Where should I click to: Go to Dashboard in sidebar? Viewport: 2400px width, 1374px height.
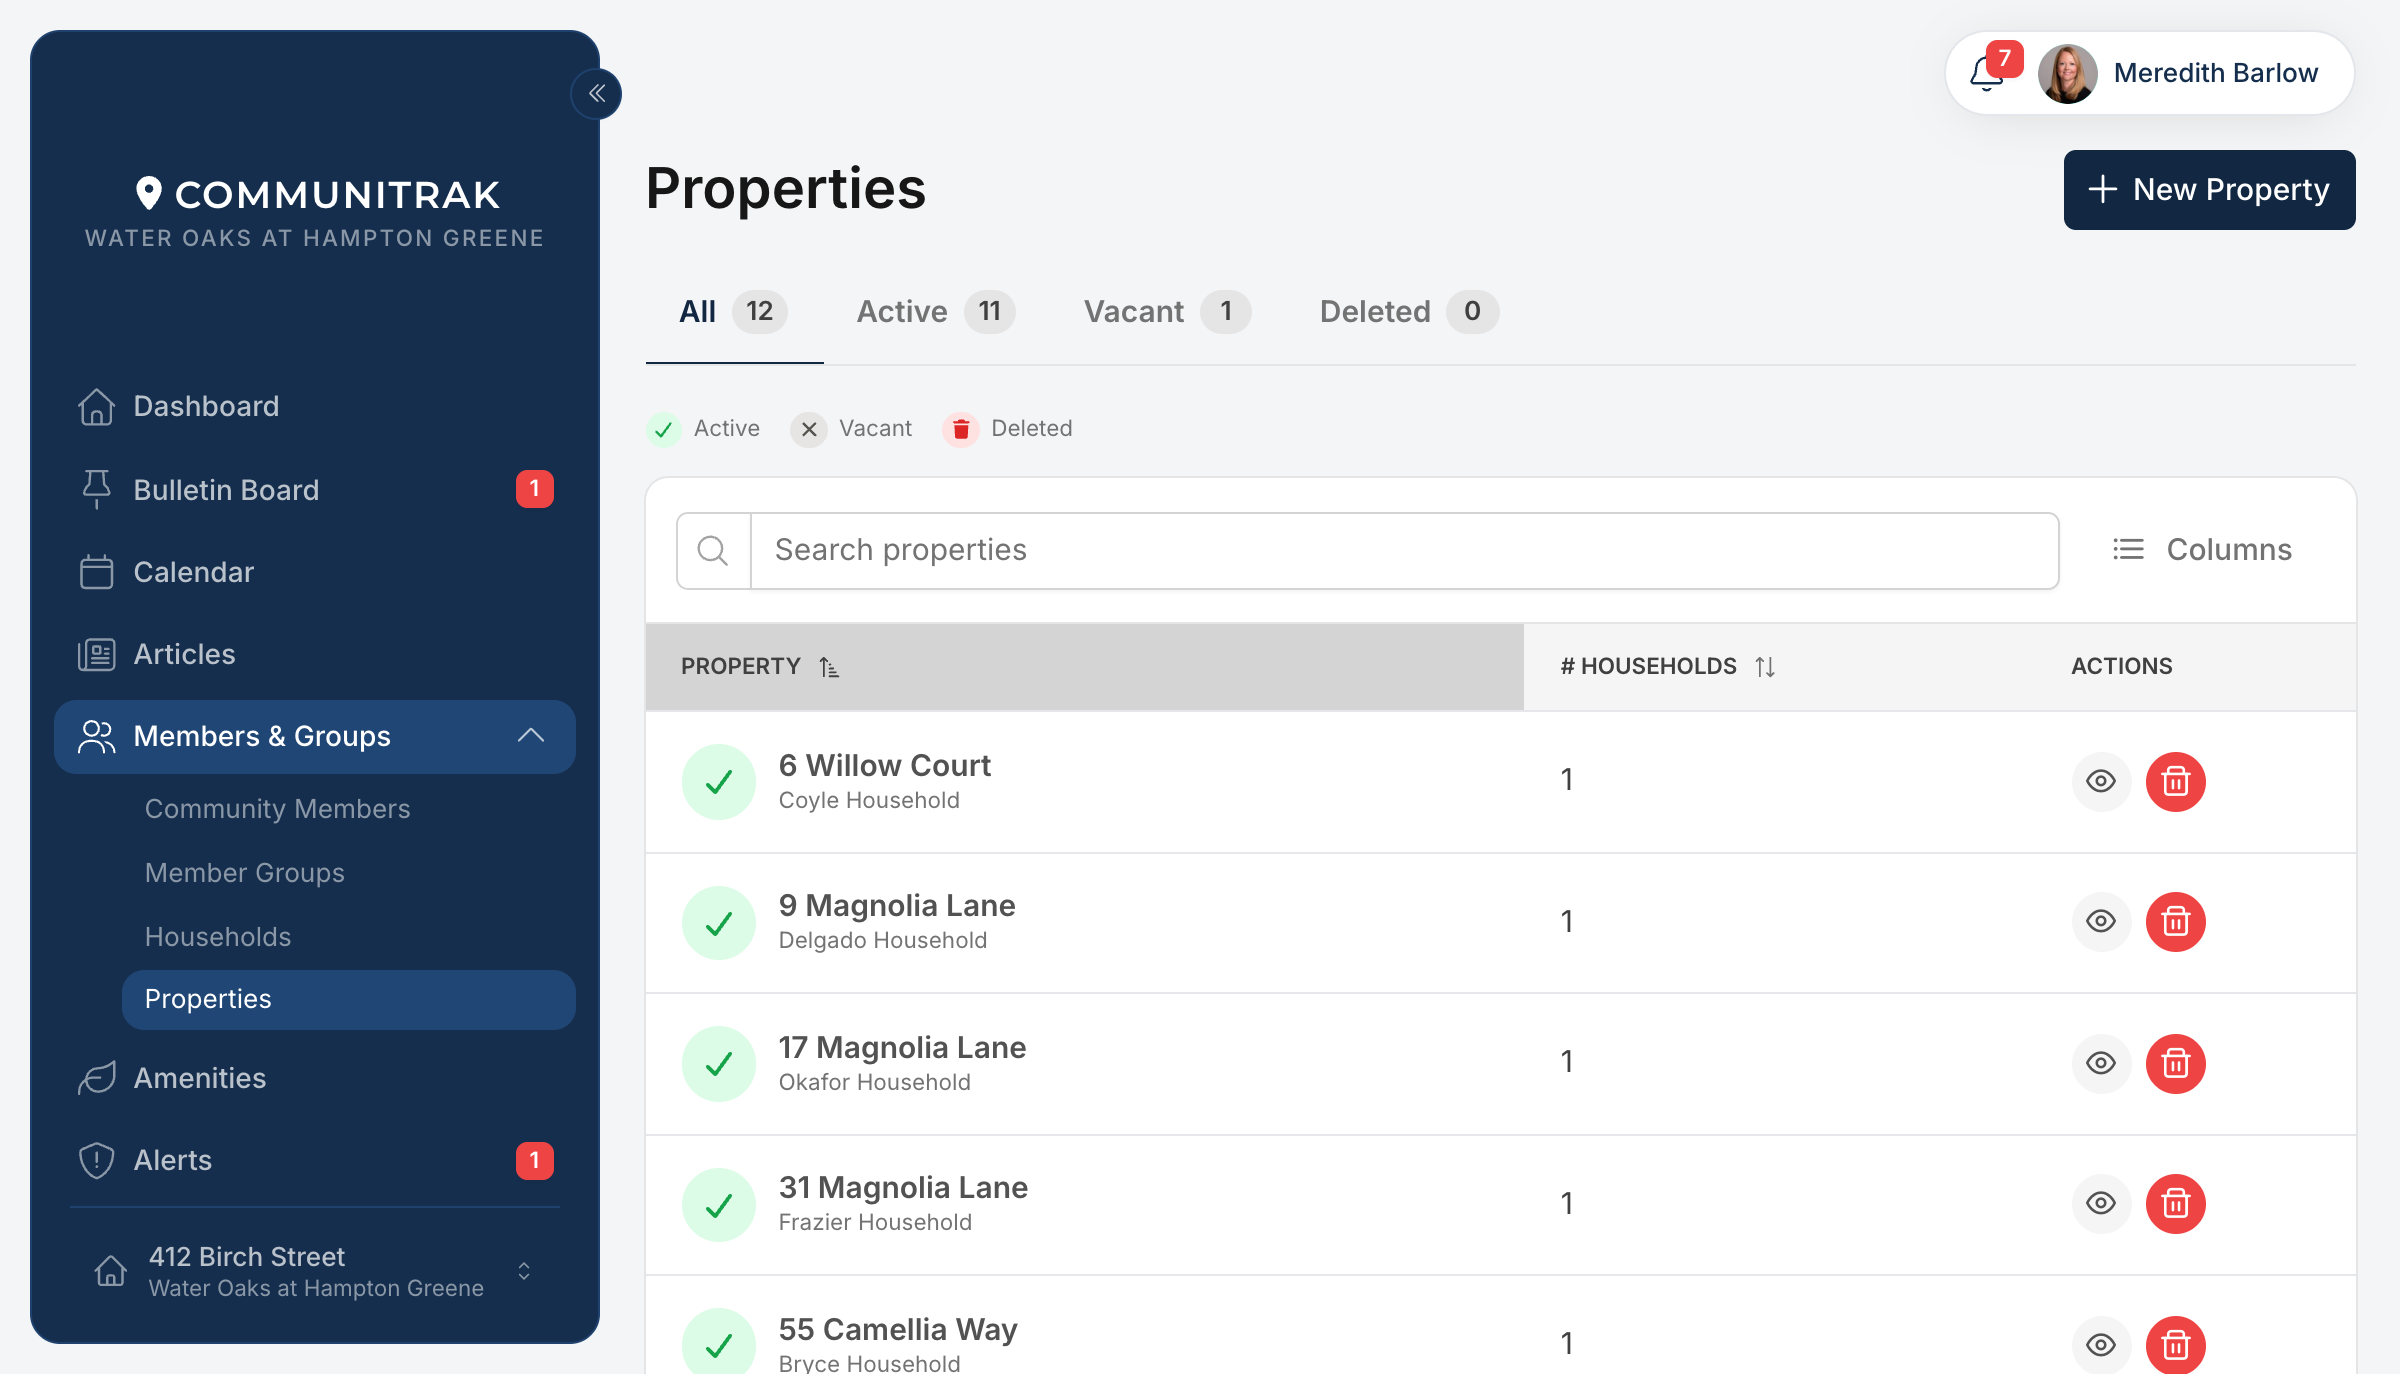point(315,406)
